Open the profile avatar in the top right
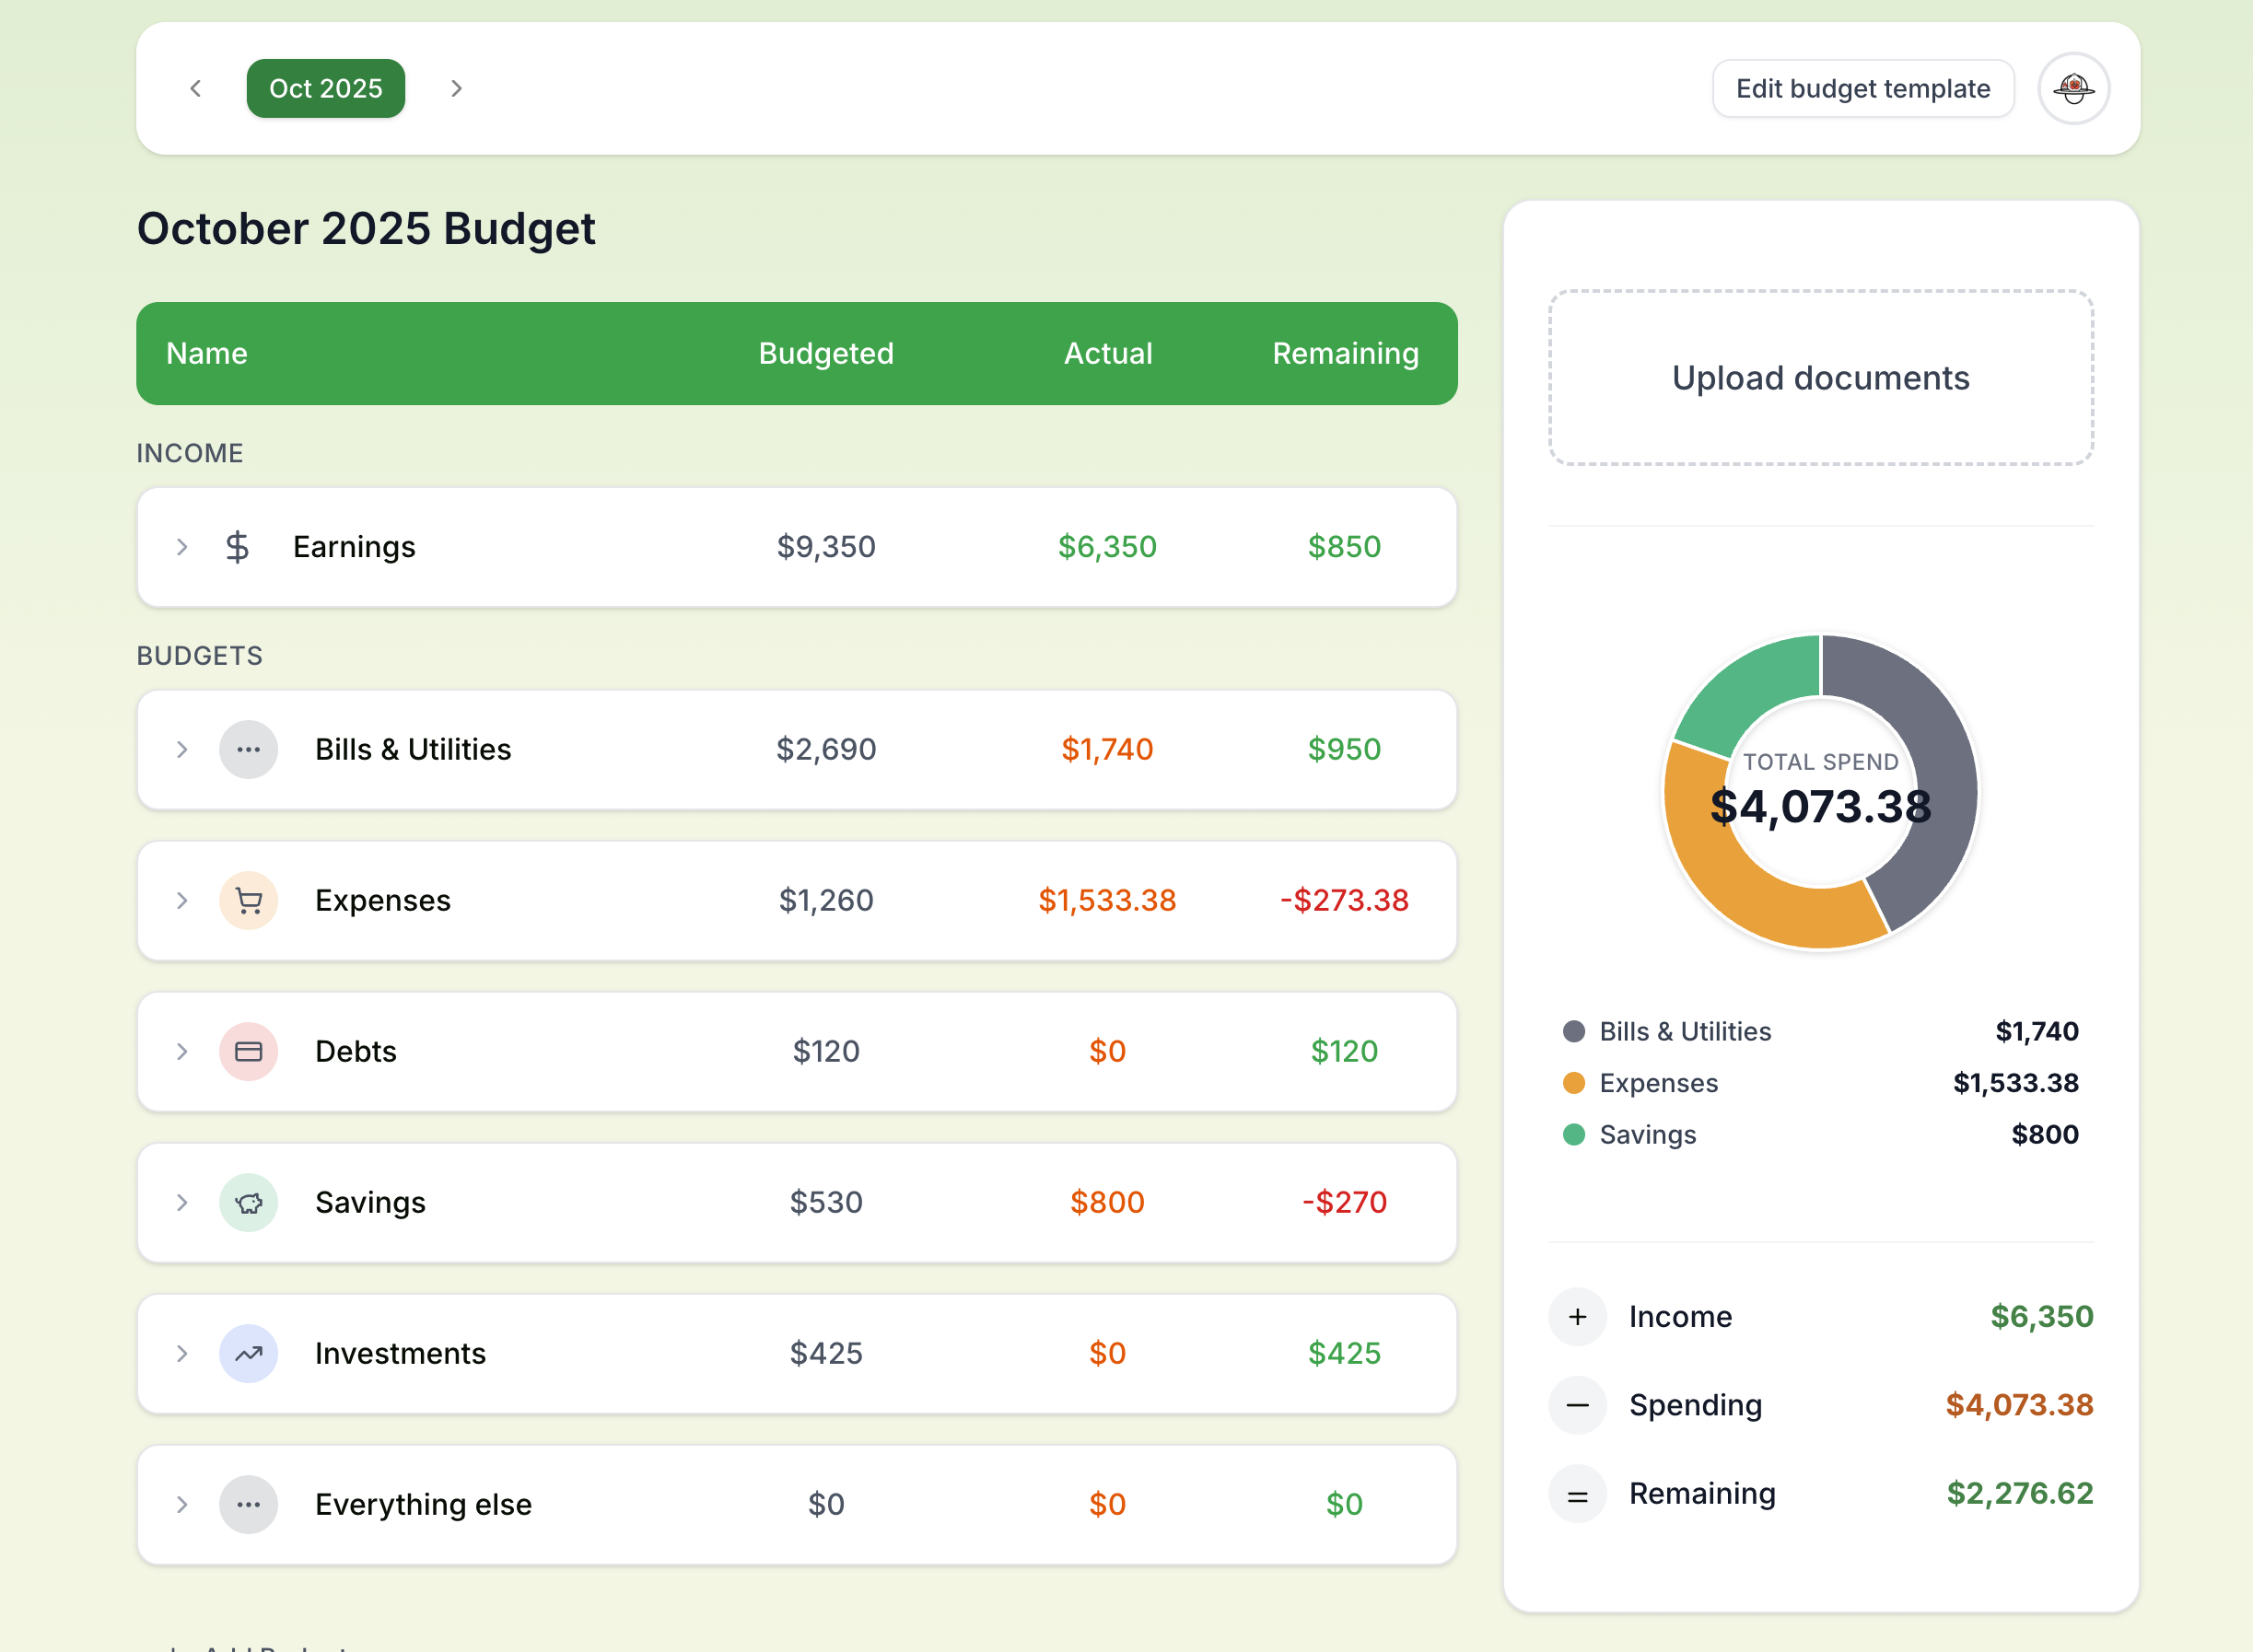The height and width of the screenshot is (1652, 2253). (x=2073, y=88)
